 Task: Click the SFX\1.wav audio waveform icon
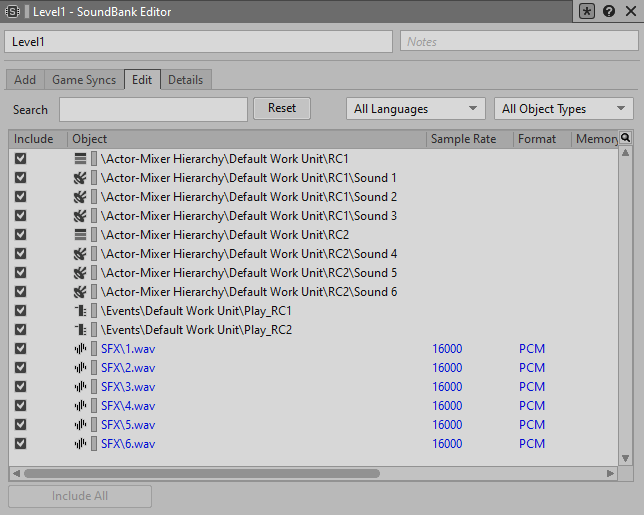(x=81, y=349)
